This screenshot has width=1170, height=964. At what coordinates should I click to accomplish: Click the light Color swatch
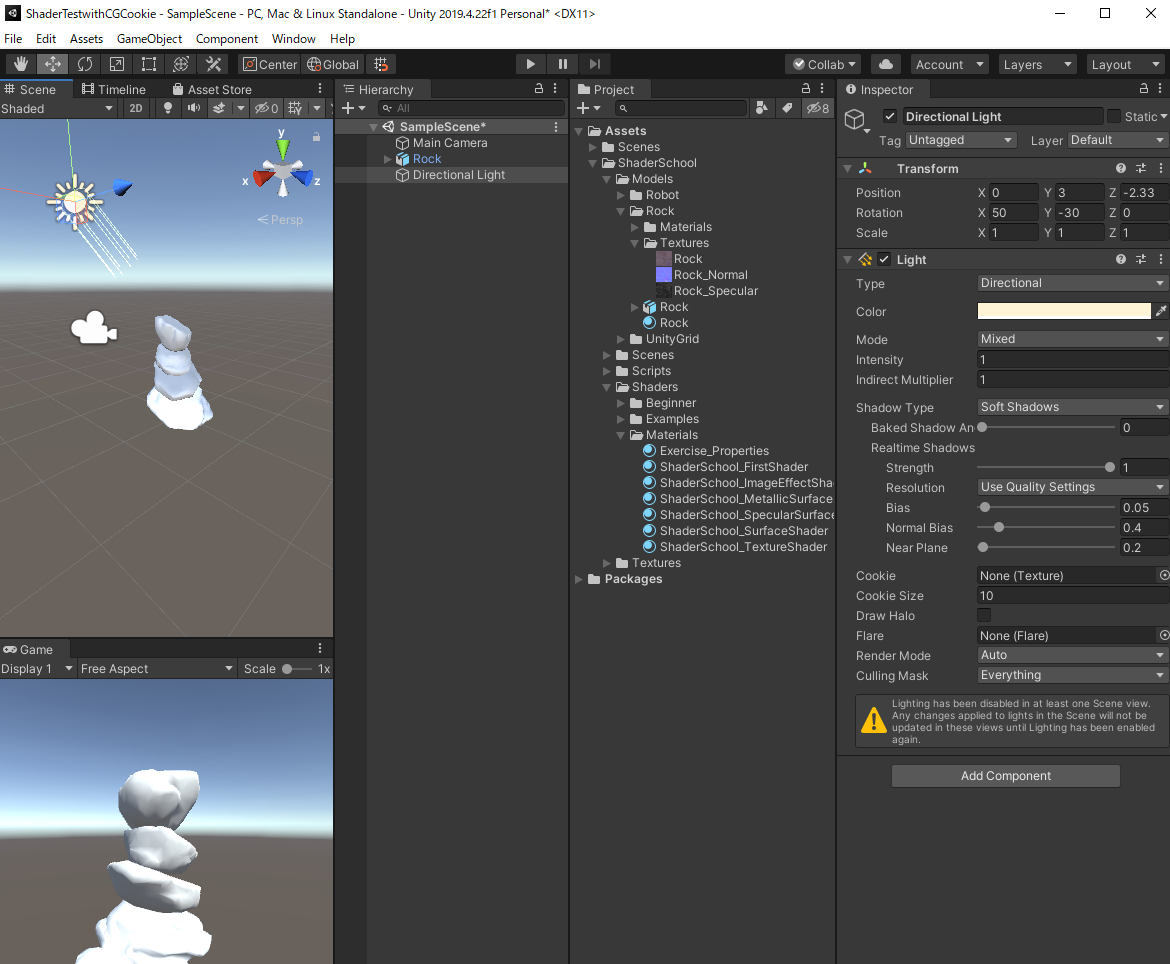point(1064,311)
